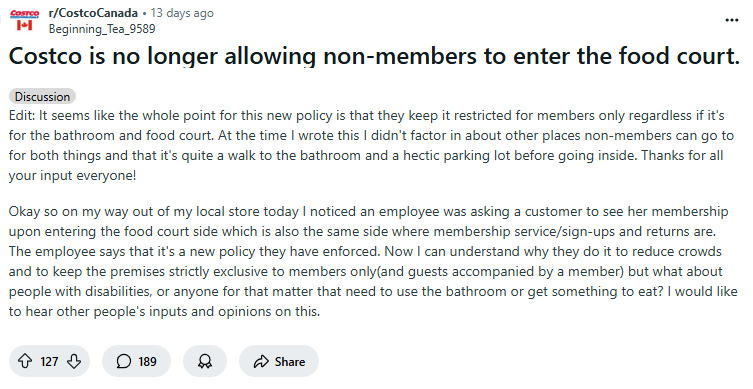Click the Edit paragraph of the post

click(371, 146)
